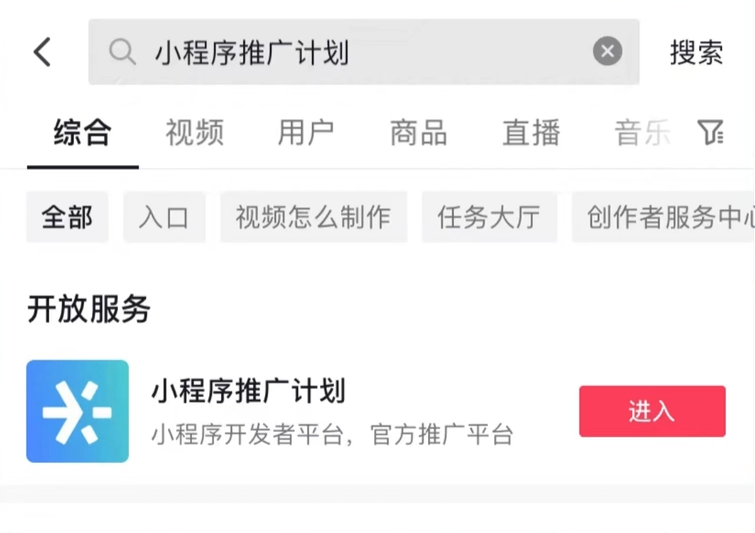The width and height of the screenshot is (755, 533).
Task: Click the magnifier search icon
Action: click(122, 52)
